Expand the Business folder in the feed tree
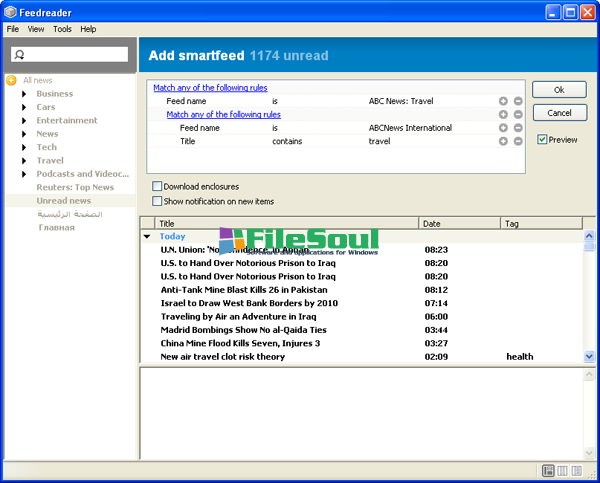This screenshot has height=483, width=600. click(24, 94)
